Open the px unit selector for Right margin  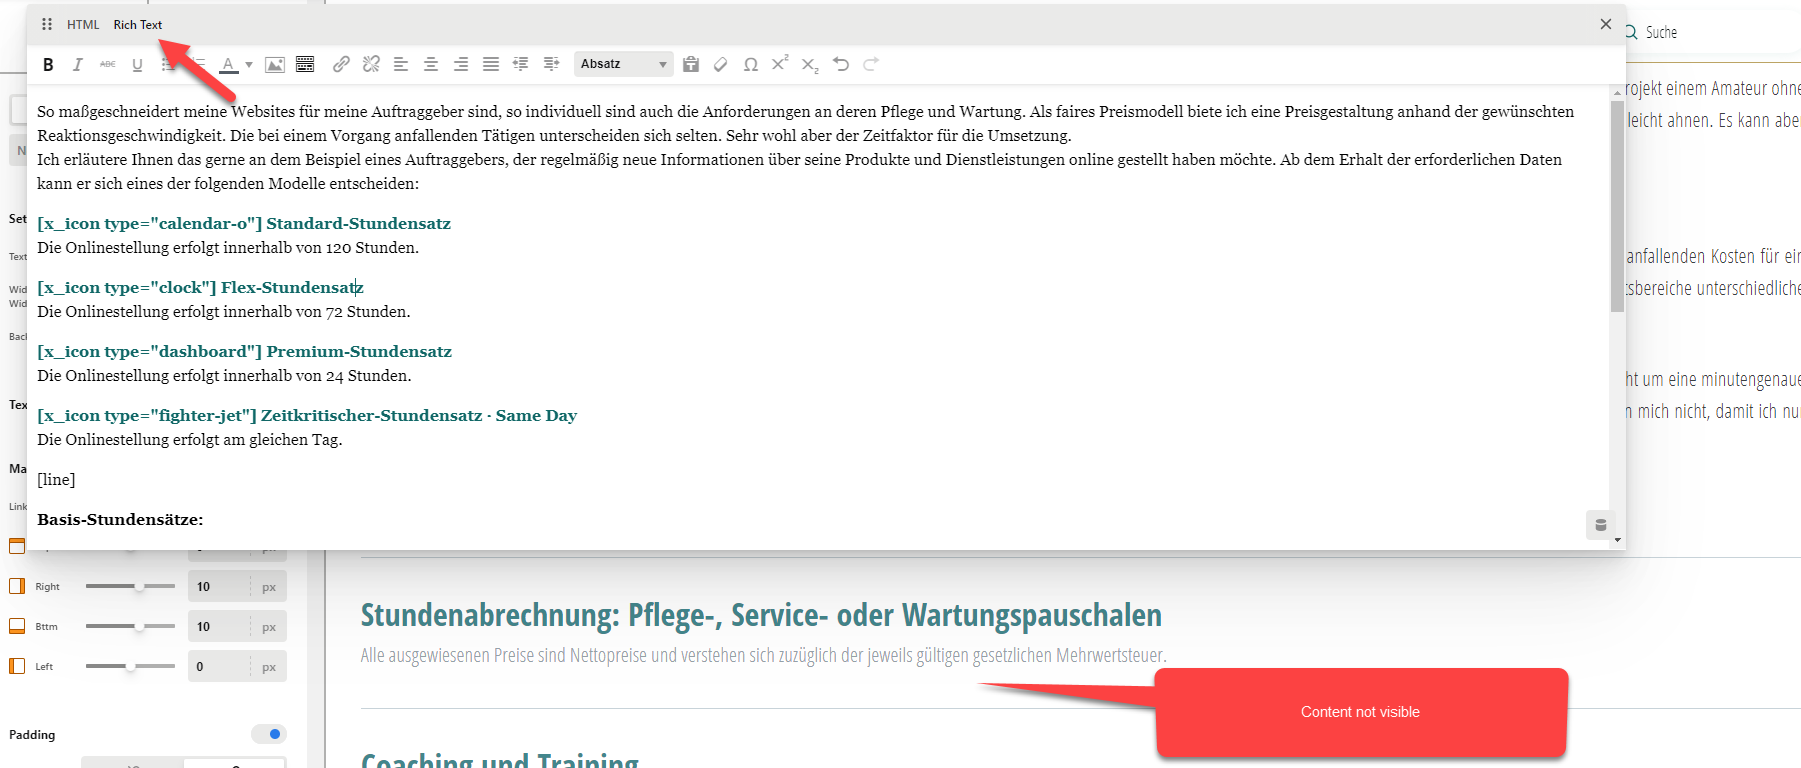coord(269,587)
